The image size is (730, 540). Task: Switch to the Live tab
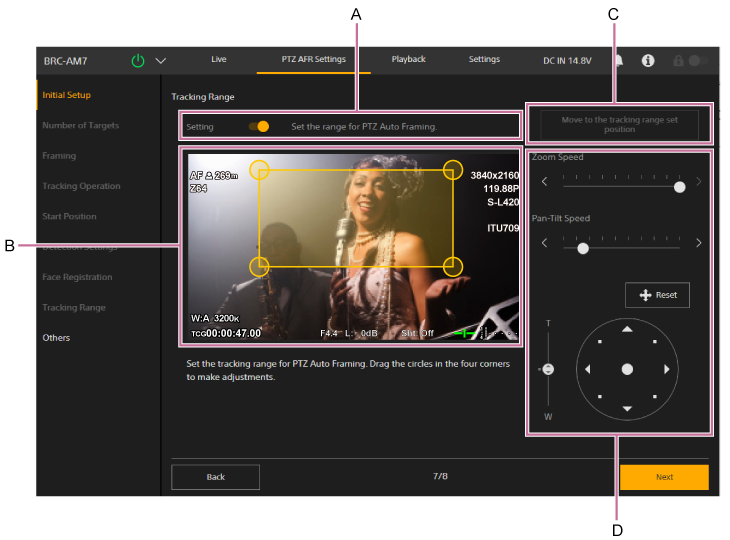(219, 60)
